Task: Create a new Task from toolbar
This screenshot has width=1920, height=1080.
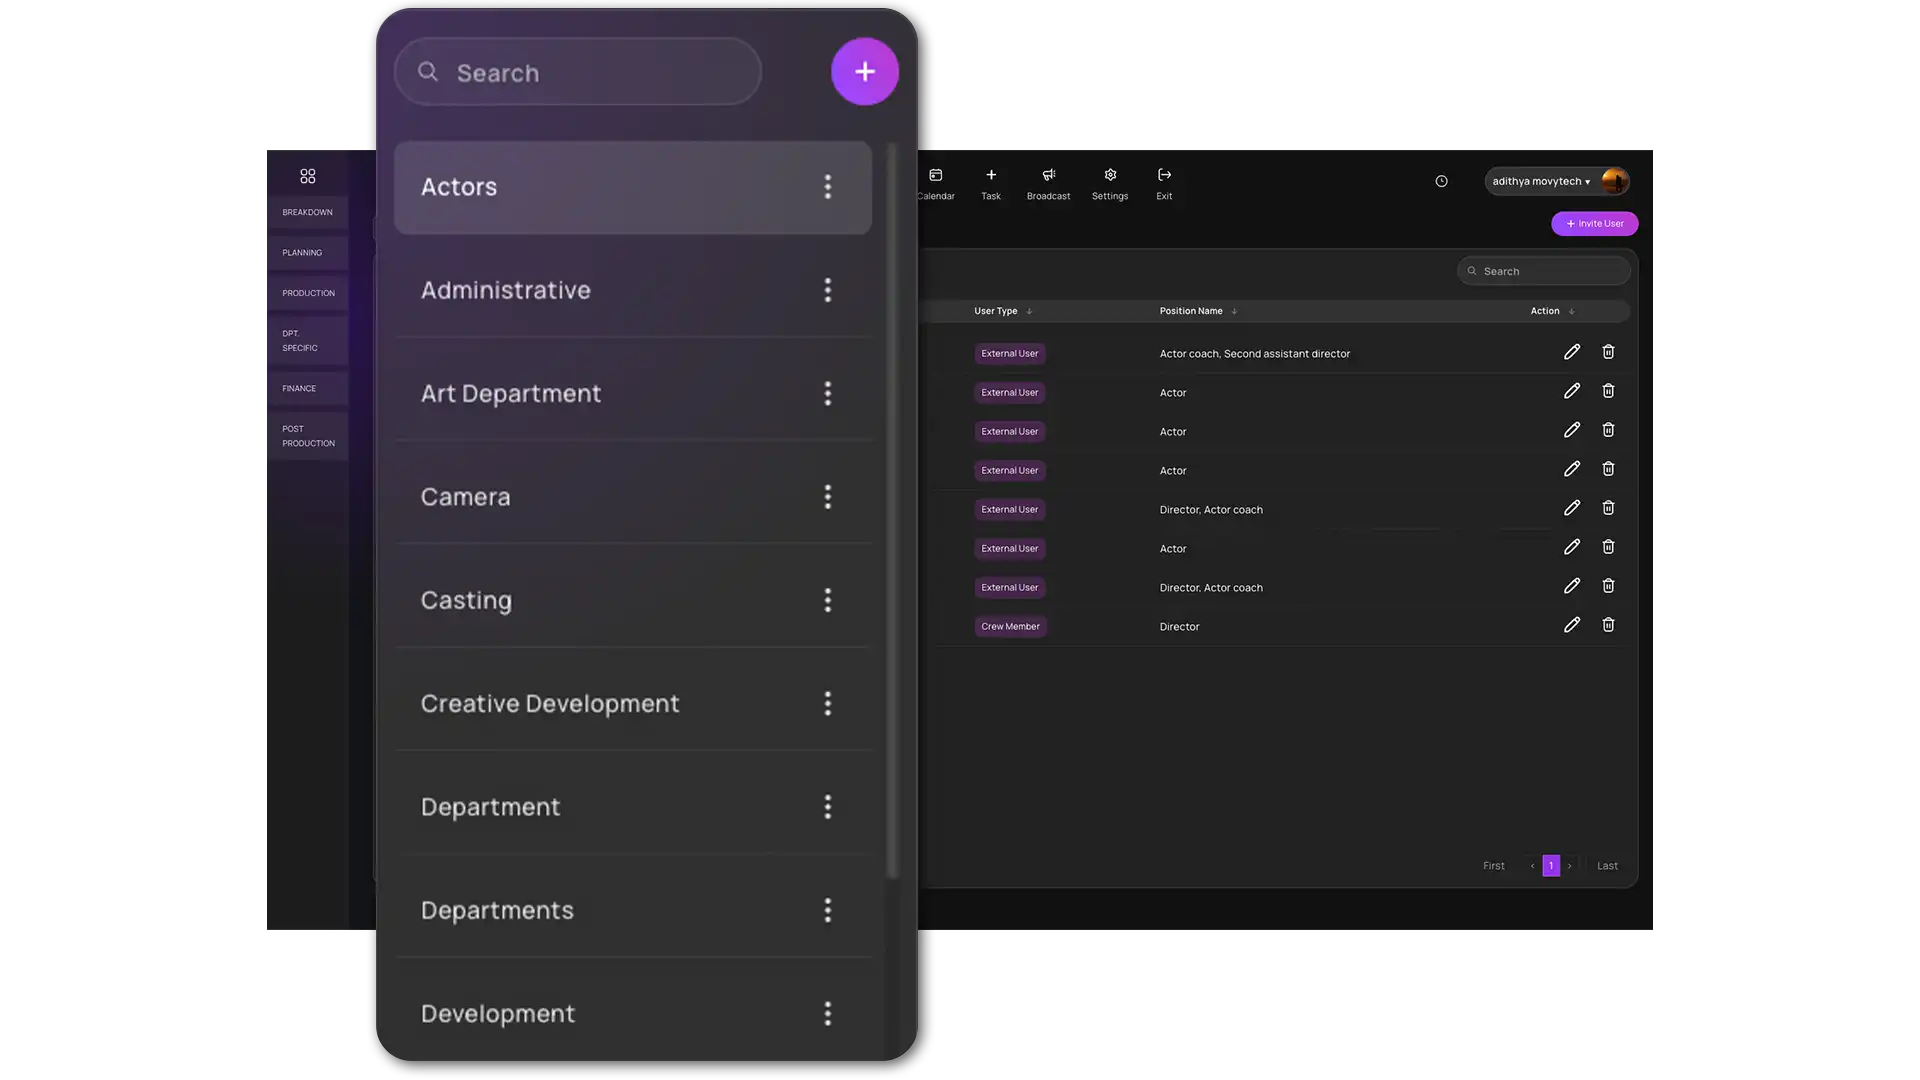Action: (x=991, y=185)
